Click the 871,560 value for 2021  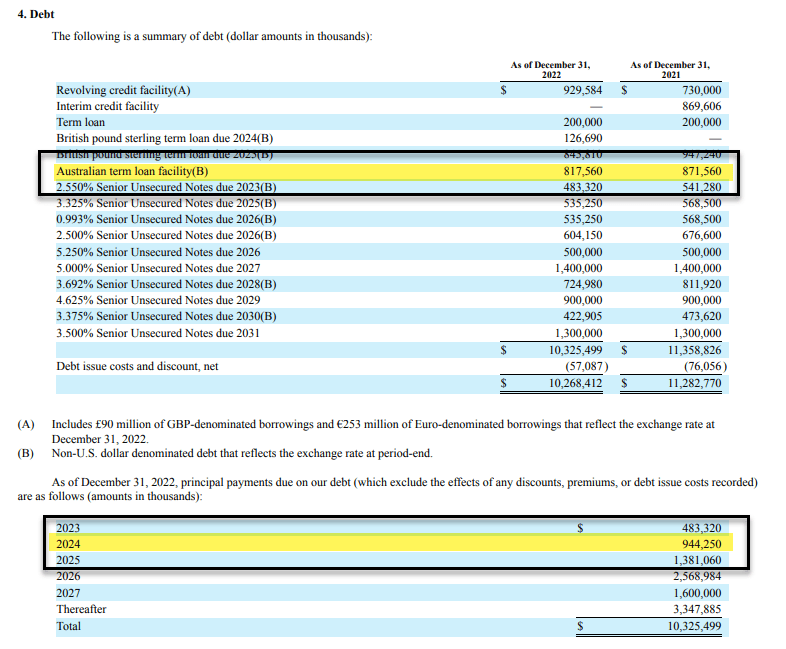click(x=701, y=171)
